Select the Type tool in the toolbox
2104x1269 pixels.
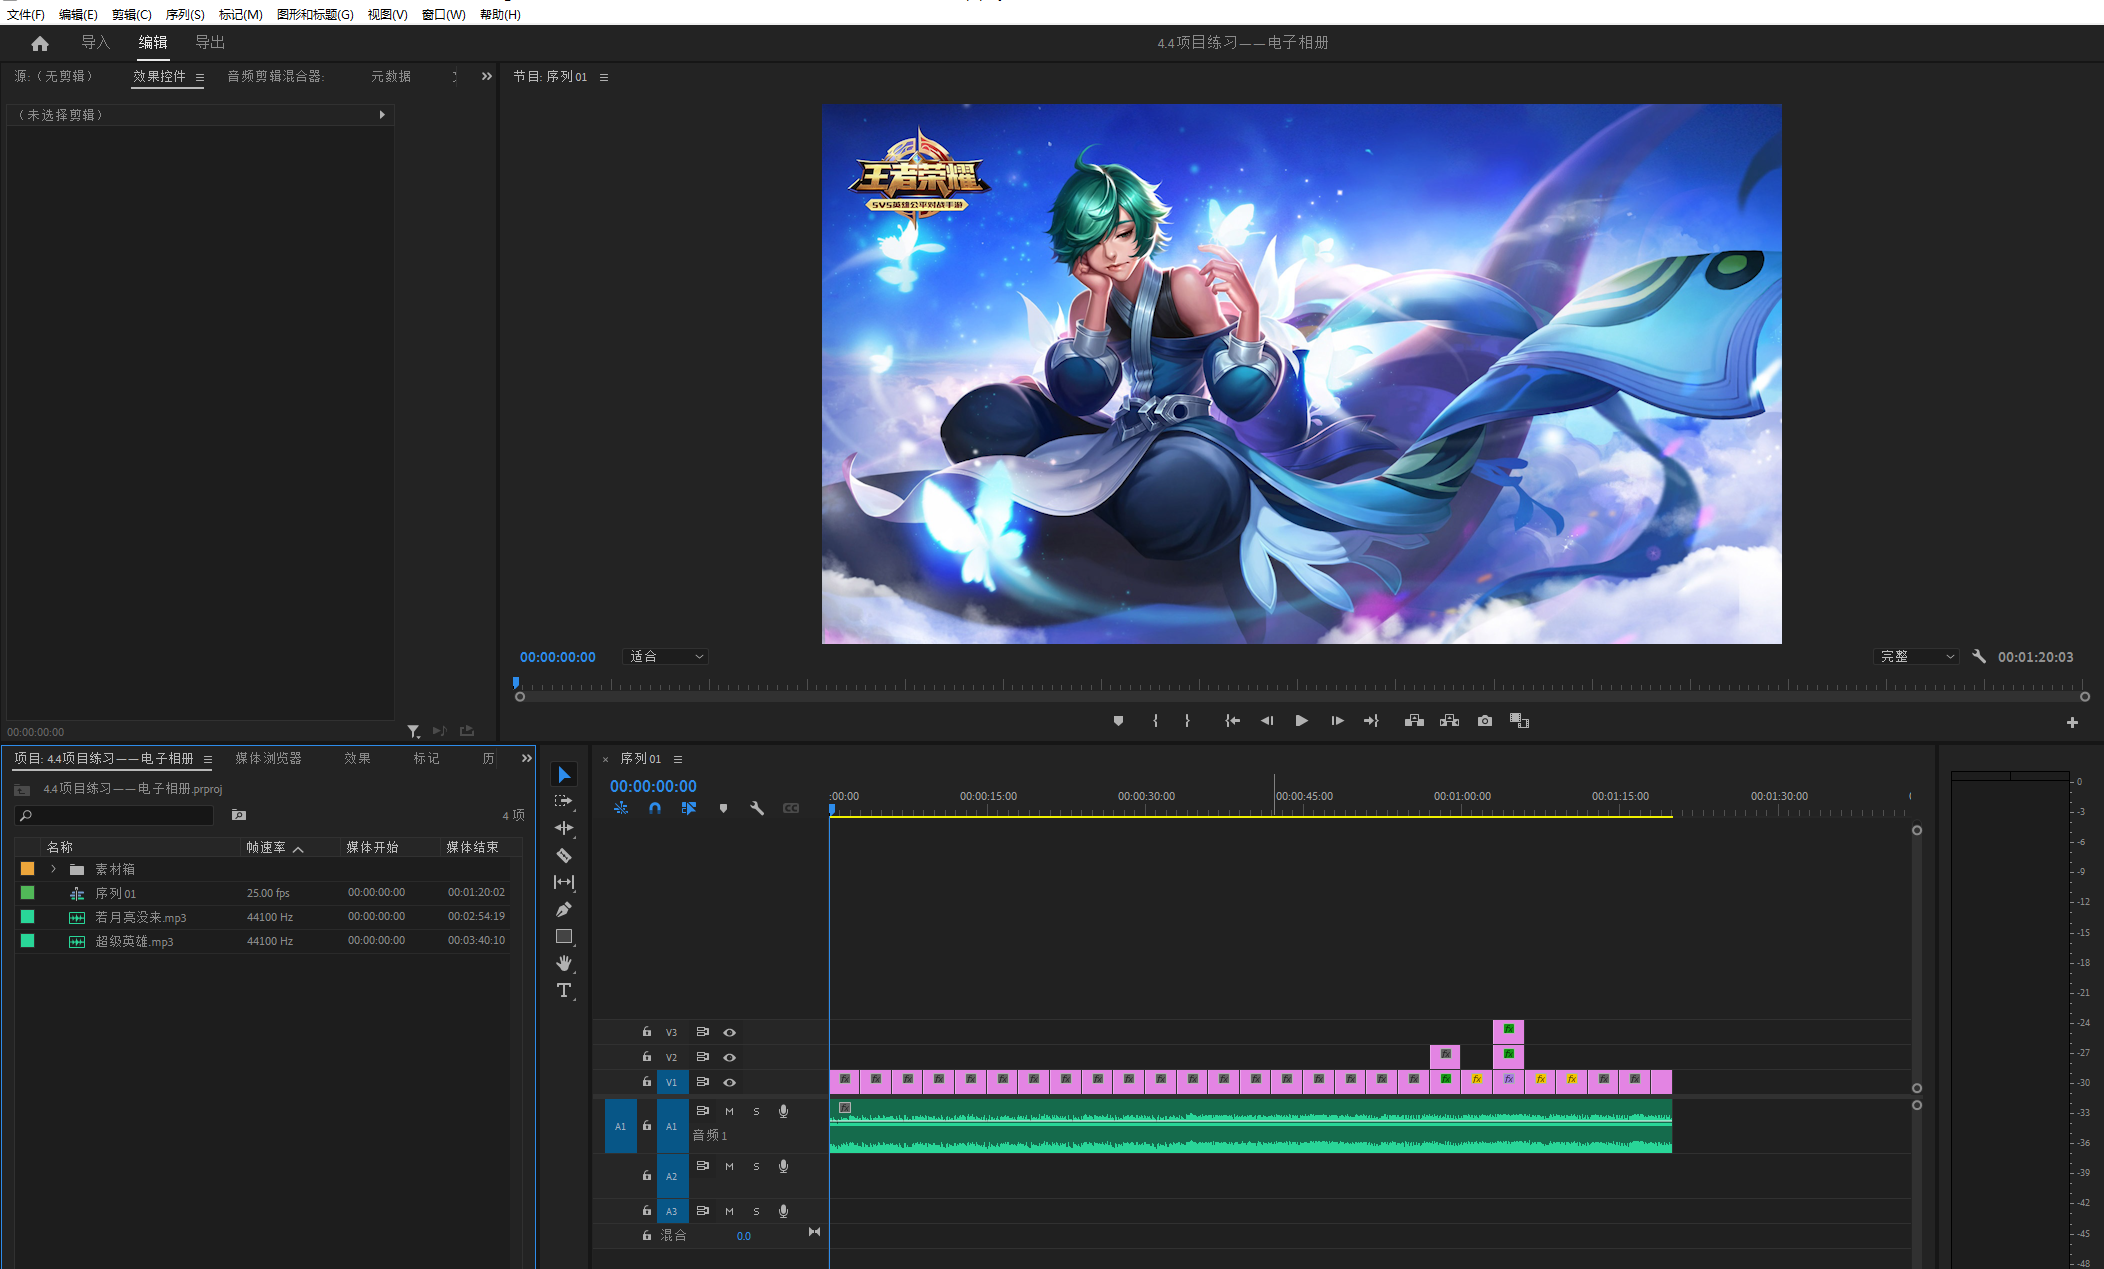(x=564, y=990)
